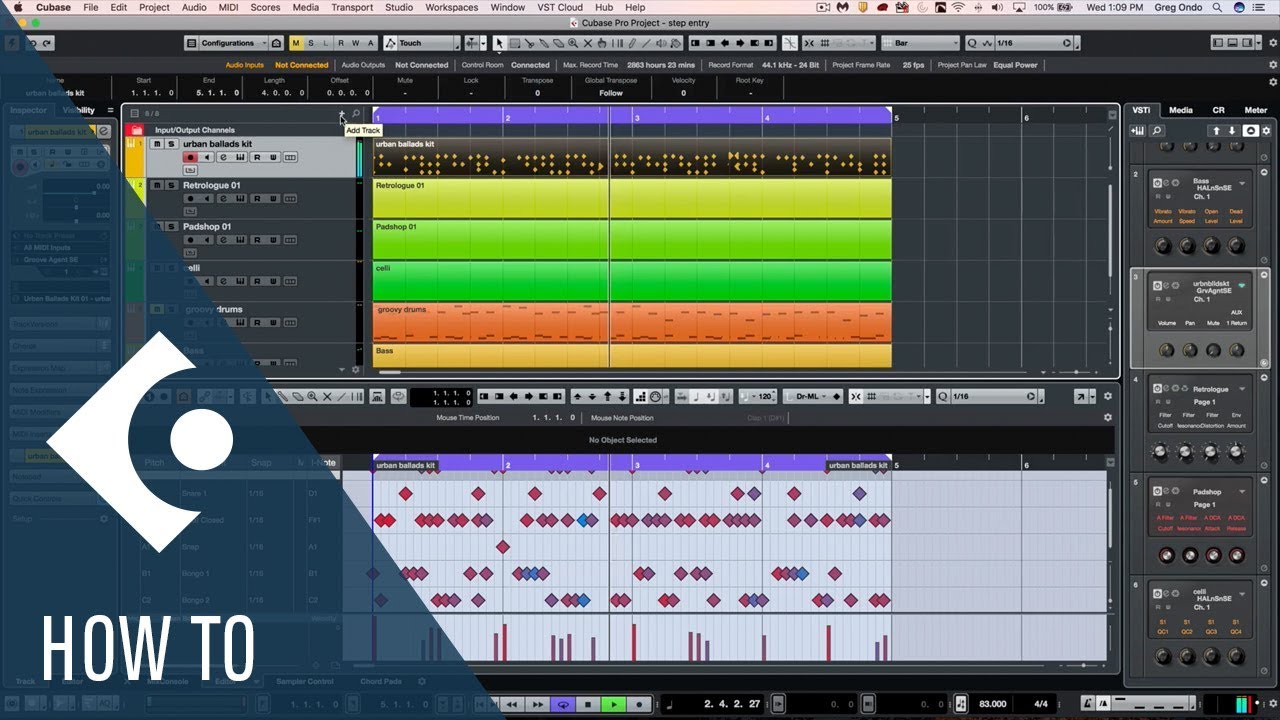The image size is (1280, 720).
Task: Click the 83.000 tempo value in transport
Action: (x=993, y=705)
